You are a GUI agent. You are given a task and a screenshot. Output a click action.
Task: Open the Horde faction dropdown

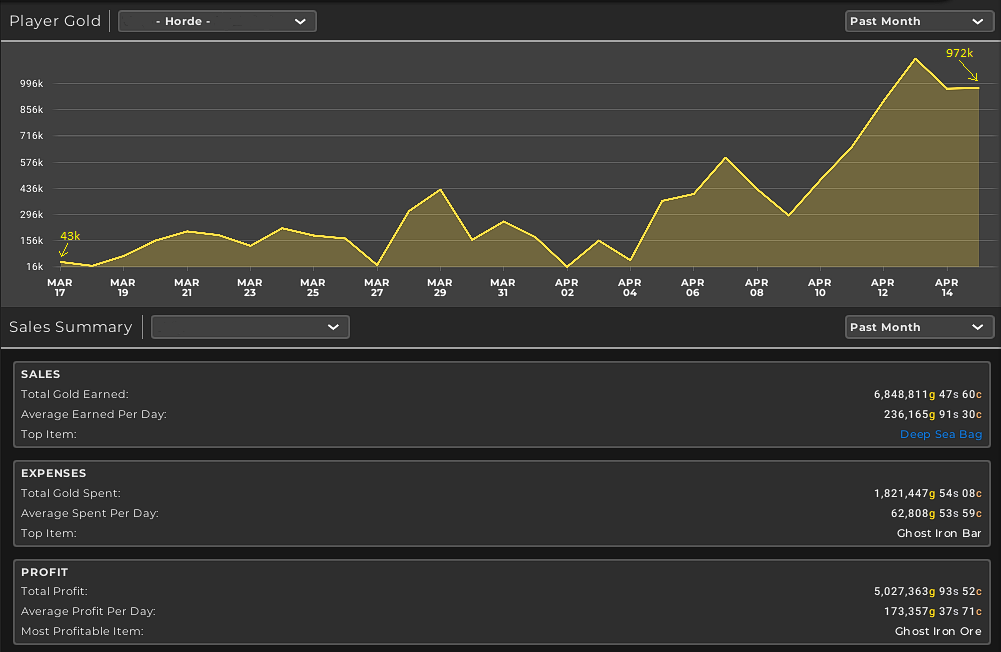click(x=217, y=21)
